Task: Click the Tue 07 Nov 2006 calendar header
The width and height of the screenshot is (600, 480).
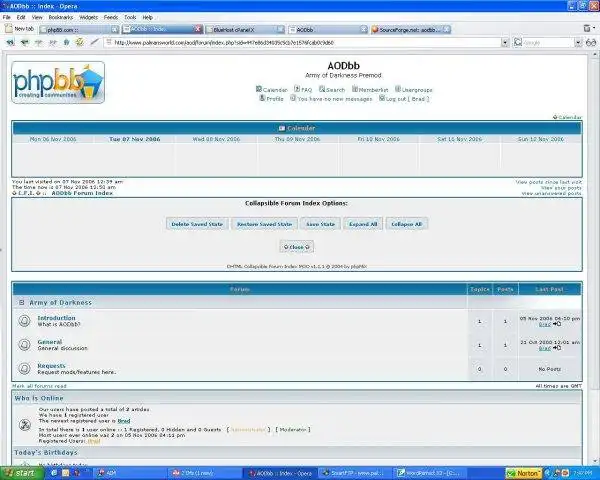Action: point(134,139)
